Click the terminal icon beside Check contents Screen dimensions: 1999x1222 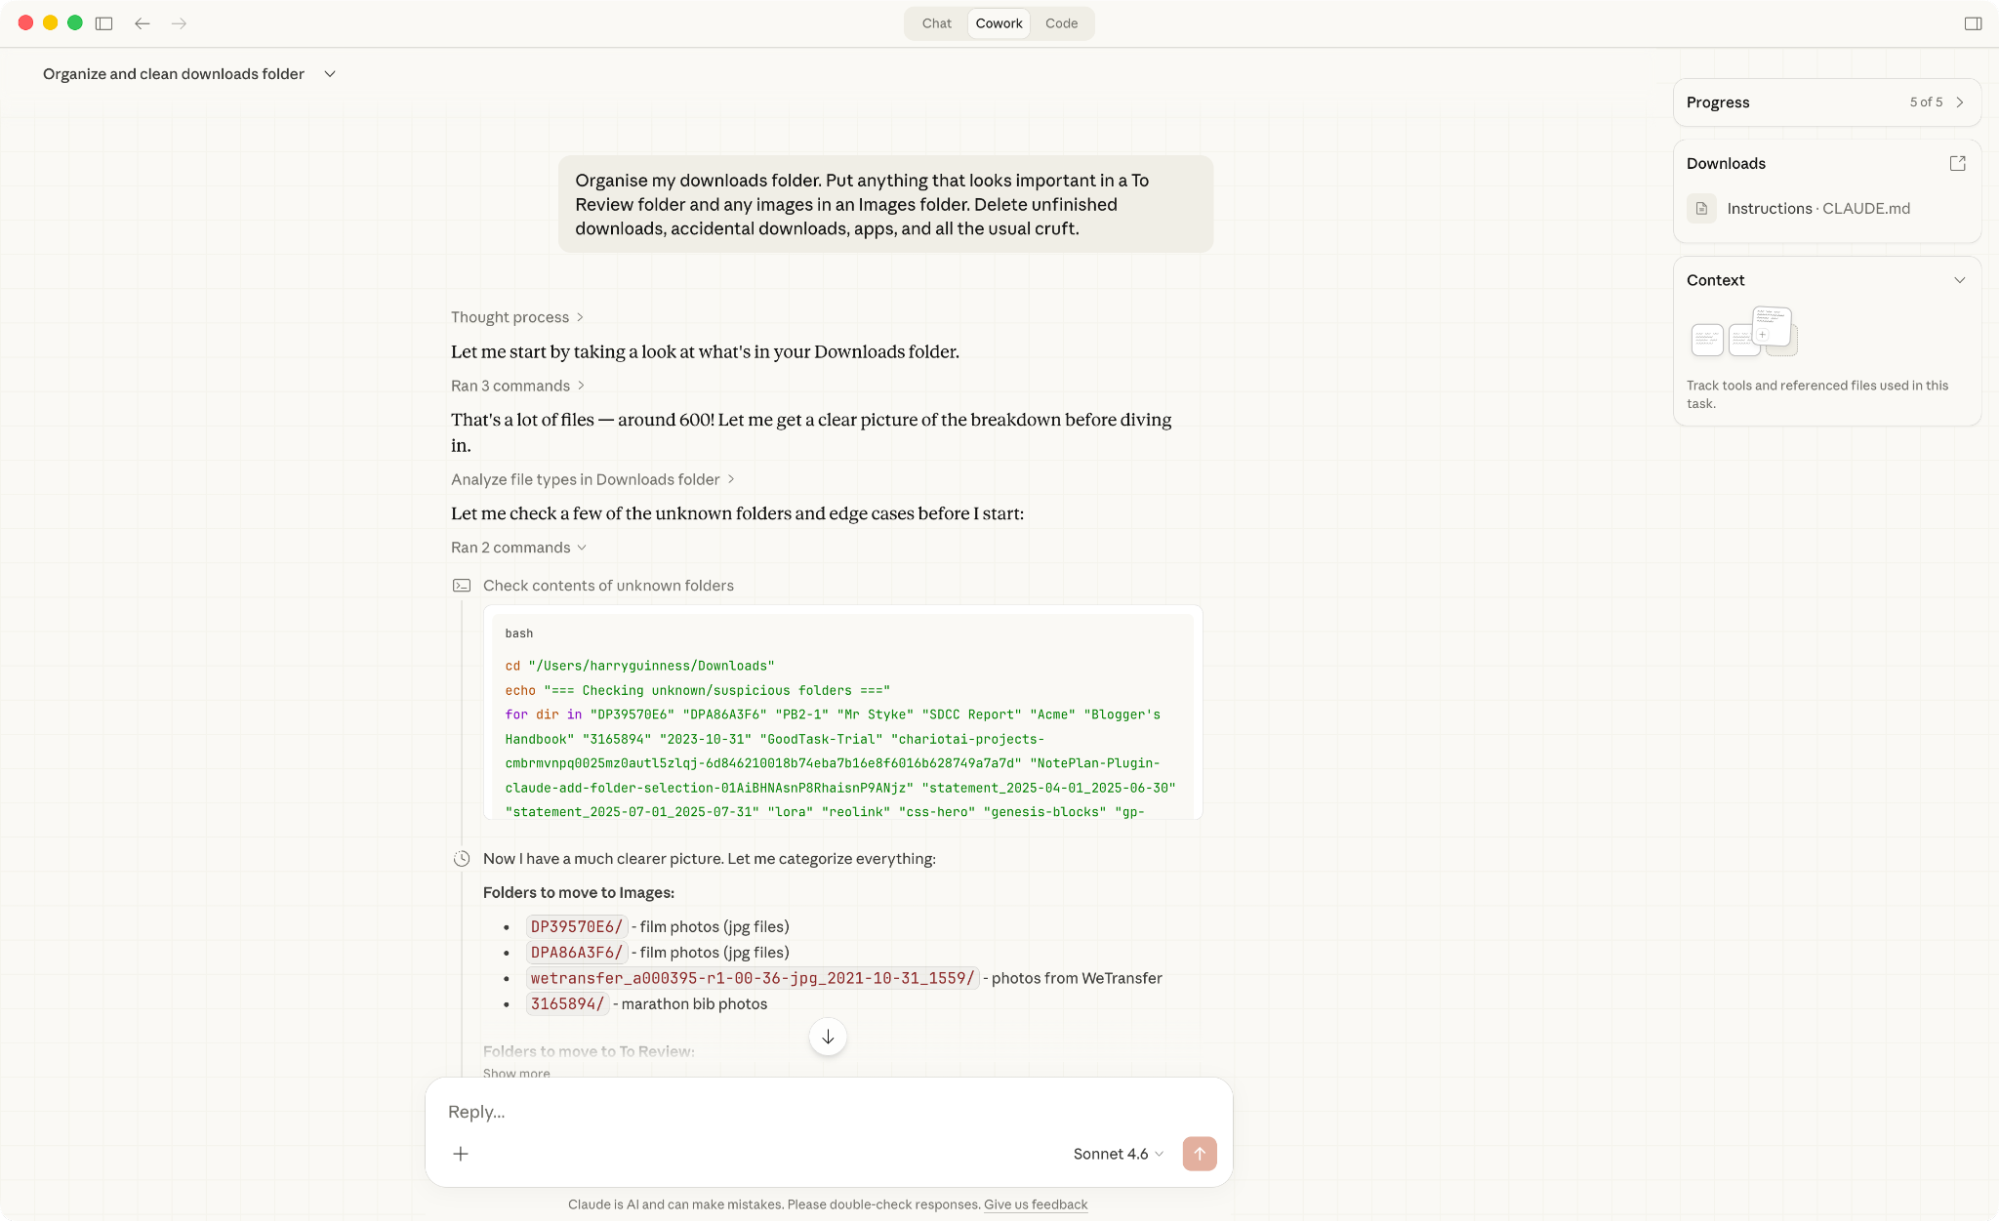[461, 585]
